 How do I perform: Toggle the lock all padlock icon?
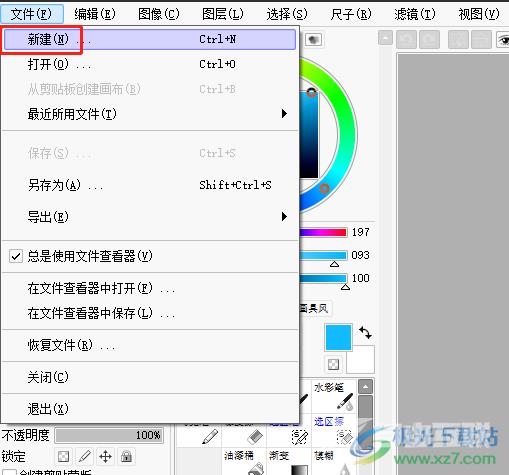(x=126, y=456)
